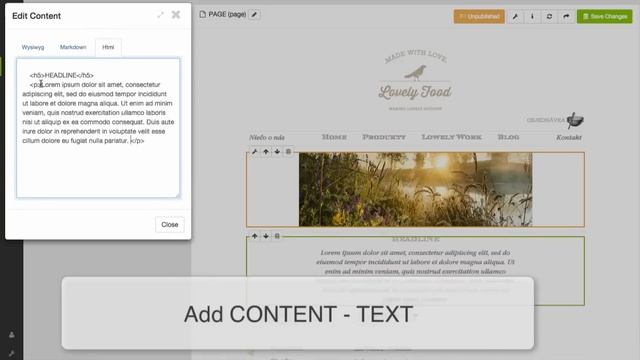640x360 pixels.
Task: Select the Html editor tab
Action: 108,47
